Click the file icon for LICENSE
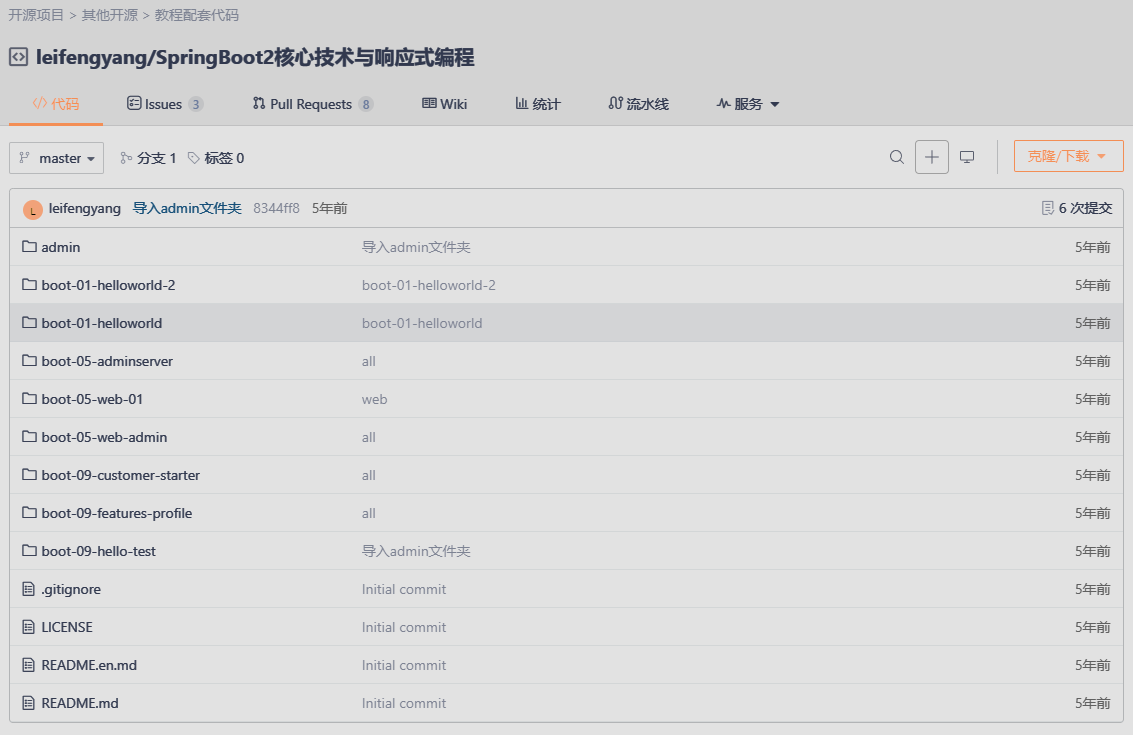The image size is (1133, 735). coord(28,627)
